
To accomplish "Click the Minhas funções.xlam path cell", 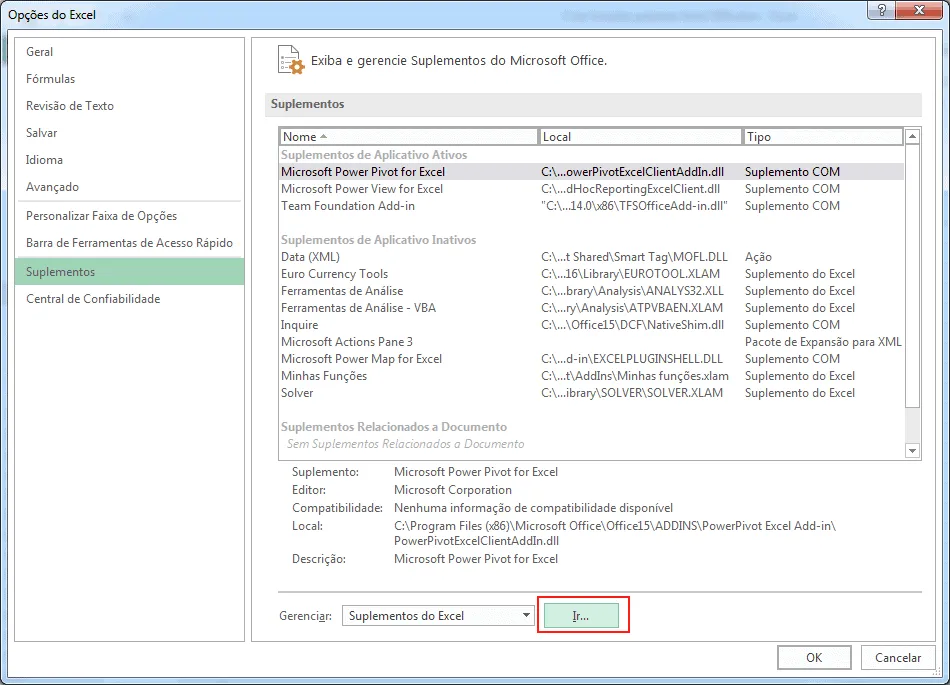I will pyautogui.click(x=635, y=376).
